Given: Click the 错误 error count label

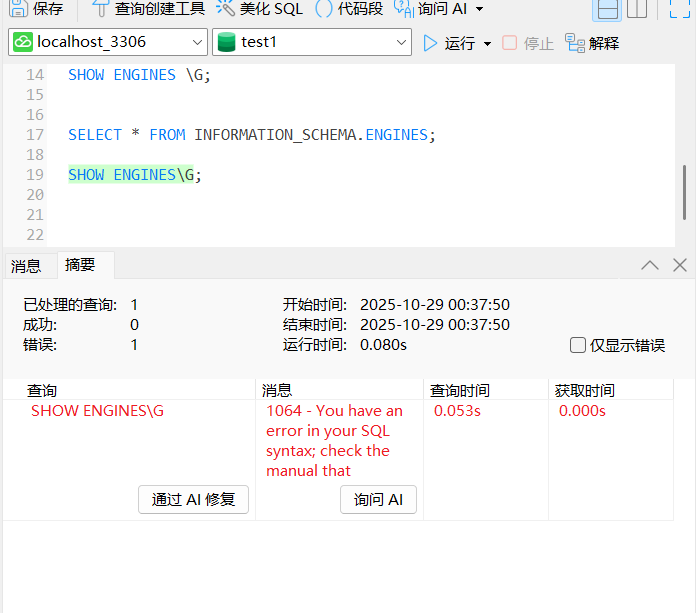Looking at the screenshot, I should click(40, 345).
